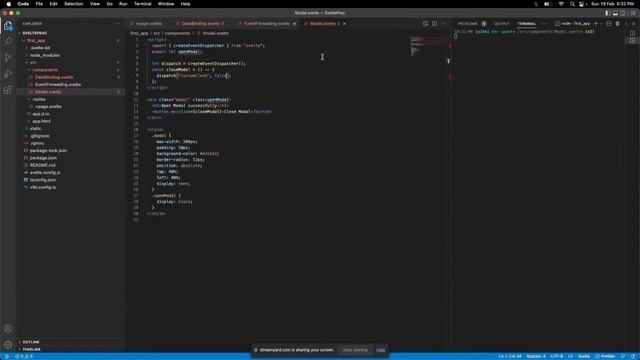The height and width of the screenshot is (360, 640).
Task: Open the Terminal menu in menu bar
Action: tap(142, 4)
